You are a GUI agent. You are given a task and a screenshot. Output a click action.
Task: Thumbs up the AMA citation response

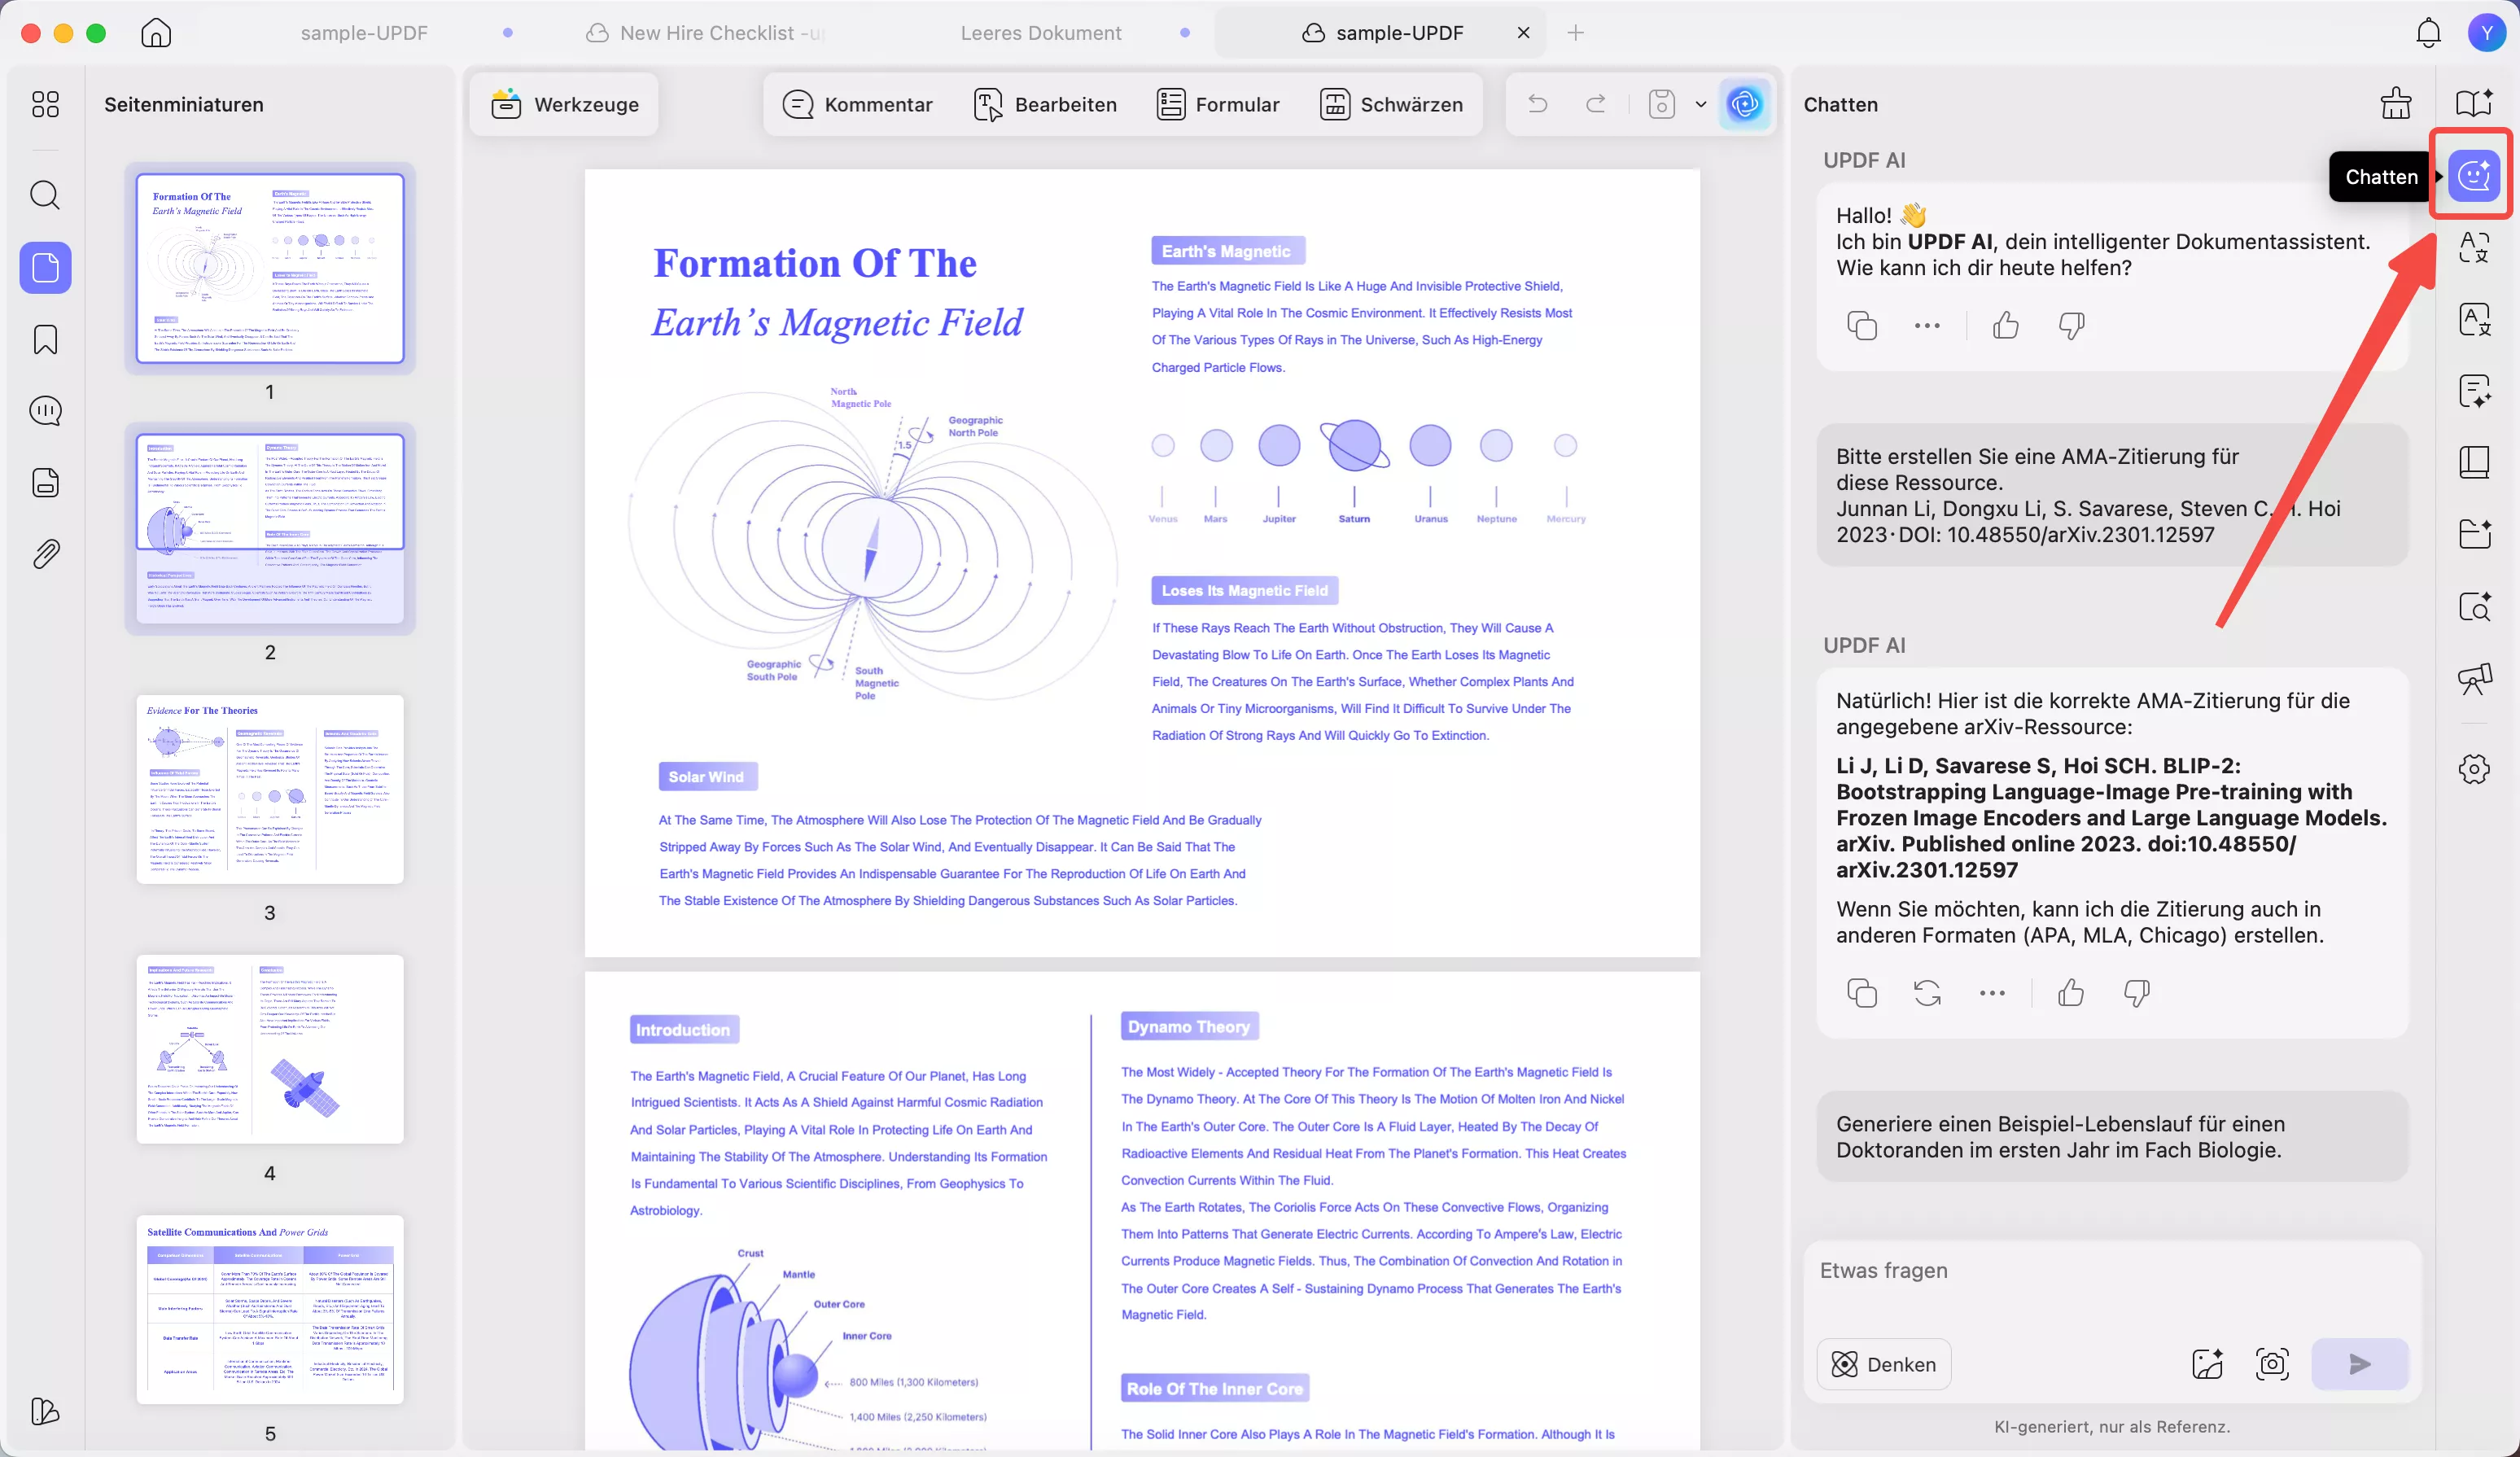tap(2070, 993)
